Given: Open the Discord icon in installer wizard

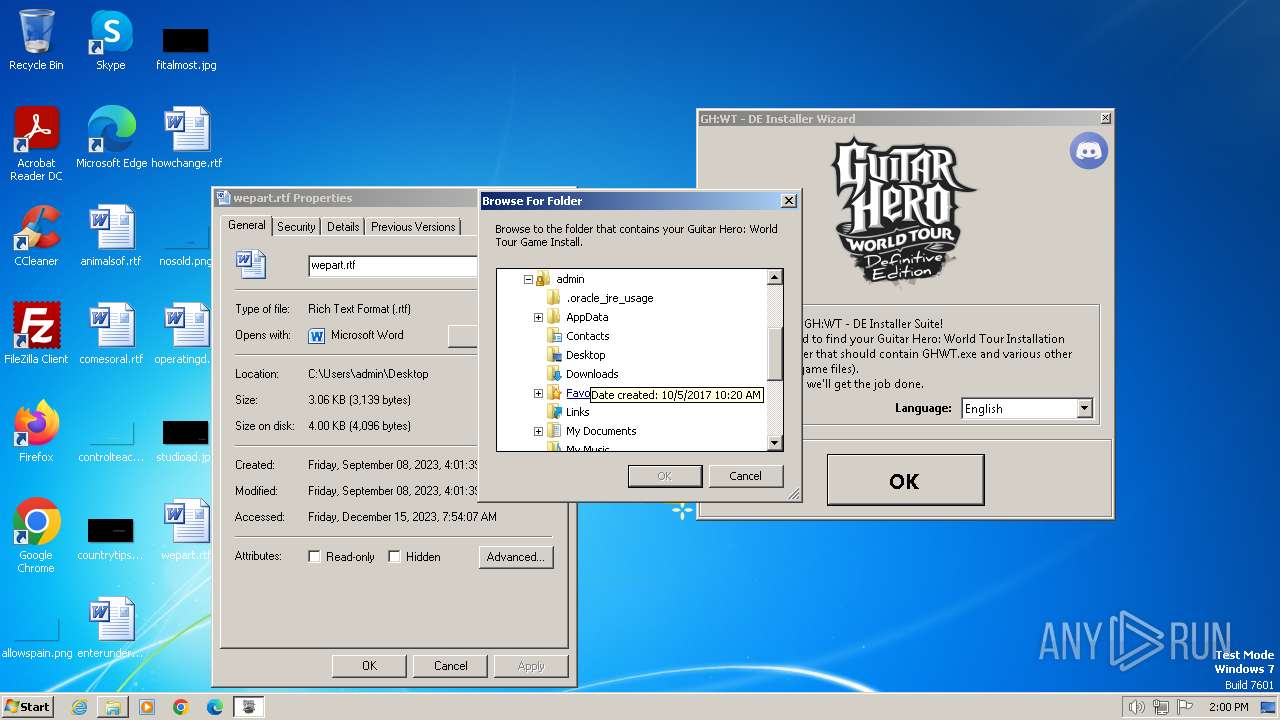Looking at the screenshot, I should pos(1088,151).
